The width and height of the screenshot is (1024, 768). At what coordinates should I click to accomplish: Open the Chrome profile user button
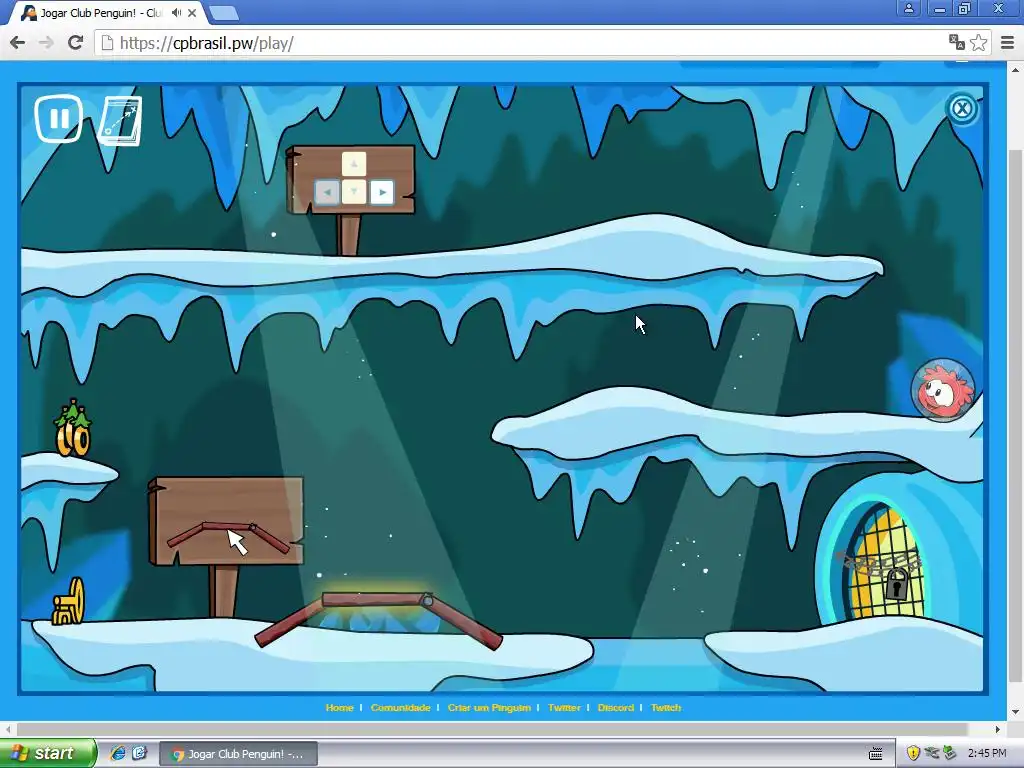[908, 8]
